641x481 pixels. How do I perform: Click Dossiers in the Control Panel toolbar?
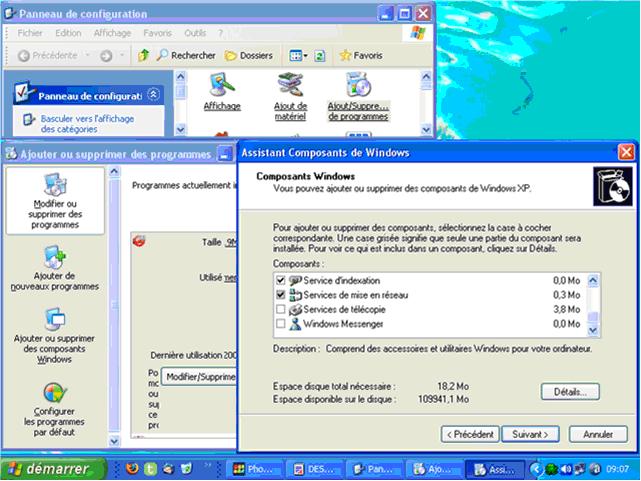[249, 55]
